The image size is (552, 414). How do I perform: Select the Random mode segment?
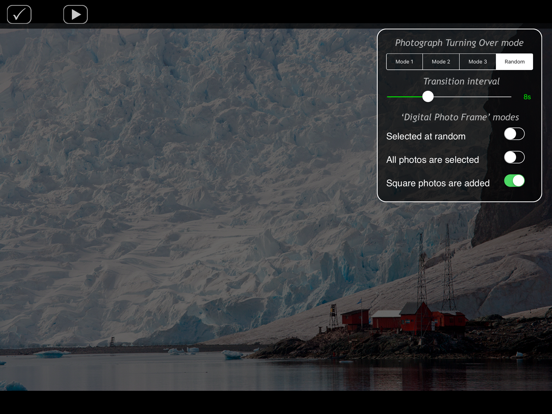pos(514,62)
